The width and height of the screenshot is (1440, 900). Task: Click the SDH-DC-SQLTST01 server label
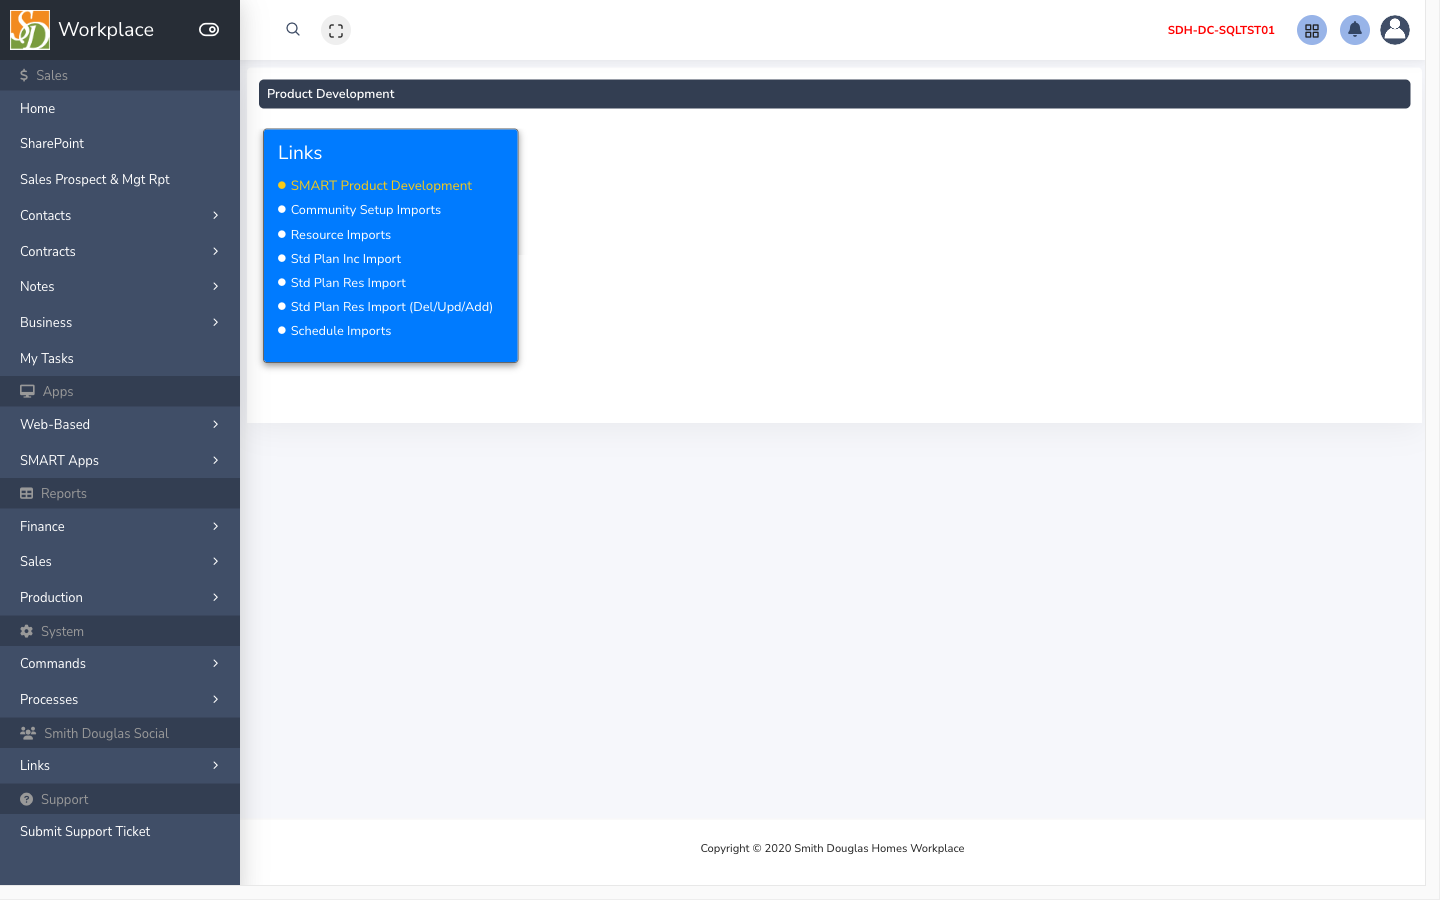click(x=1221, y=30)
